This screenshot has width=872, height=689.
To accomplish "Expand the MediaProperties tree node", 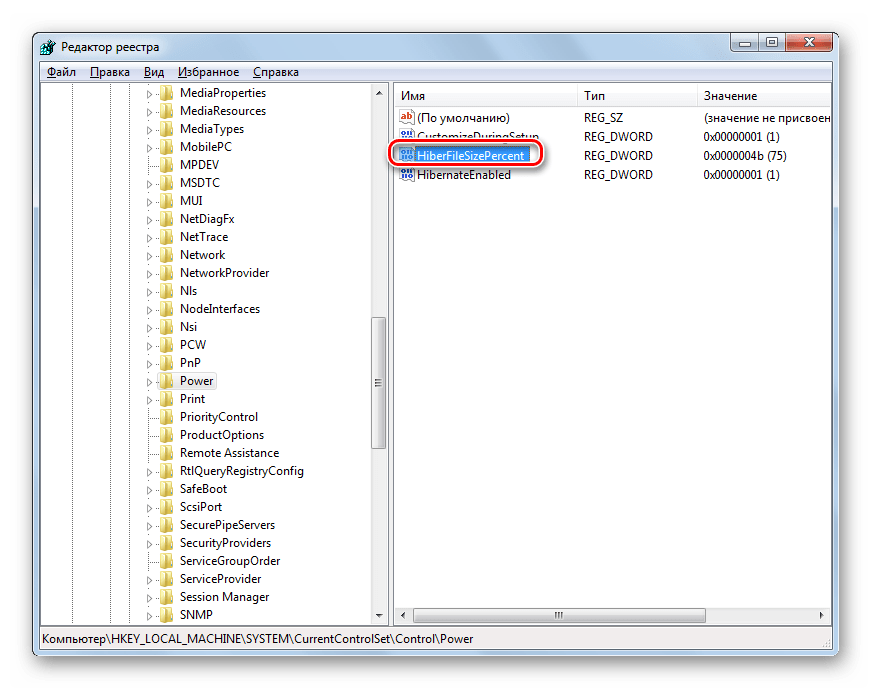I will pos(149,94).
